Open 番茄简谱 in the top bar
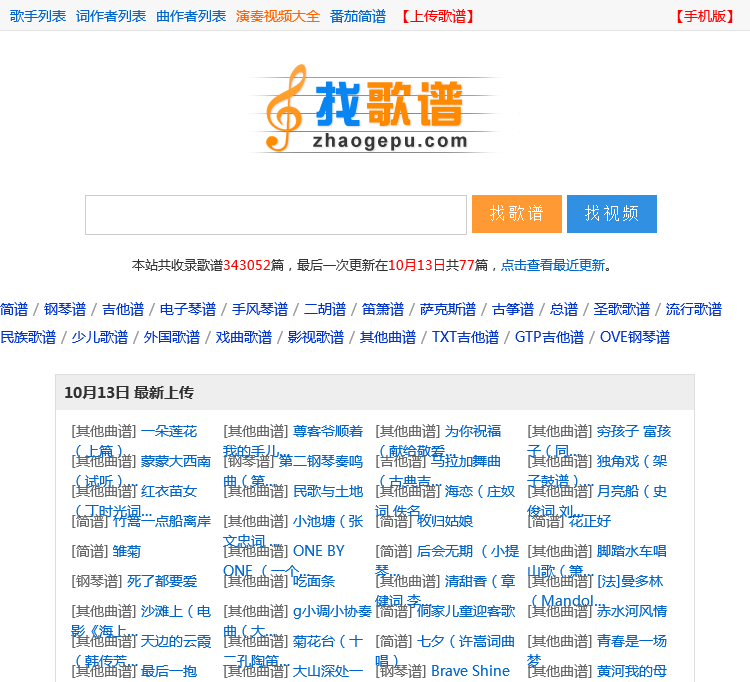Screen dimensions: 750x682 [x=358, y=16]
